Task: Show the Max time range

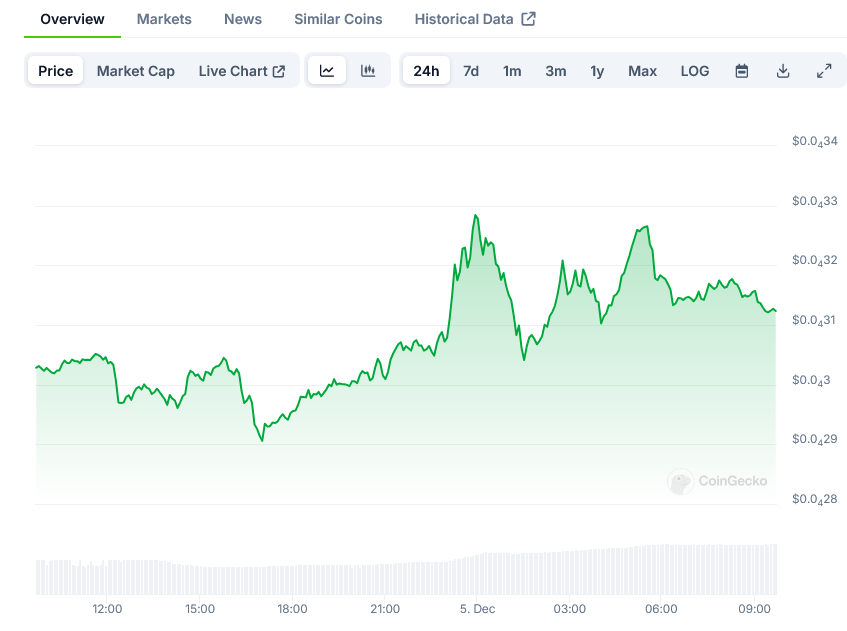Action: [x=643, y=71]
